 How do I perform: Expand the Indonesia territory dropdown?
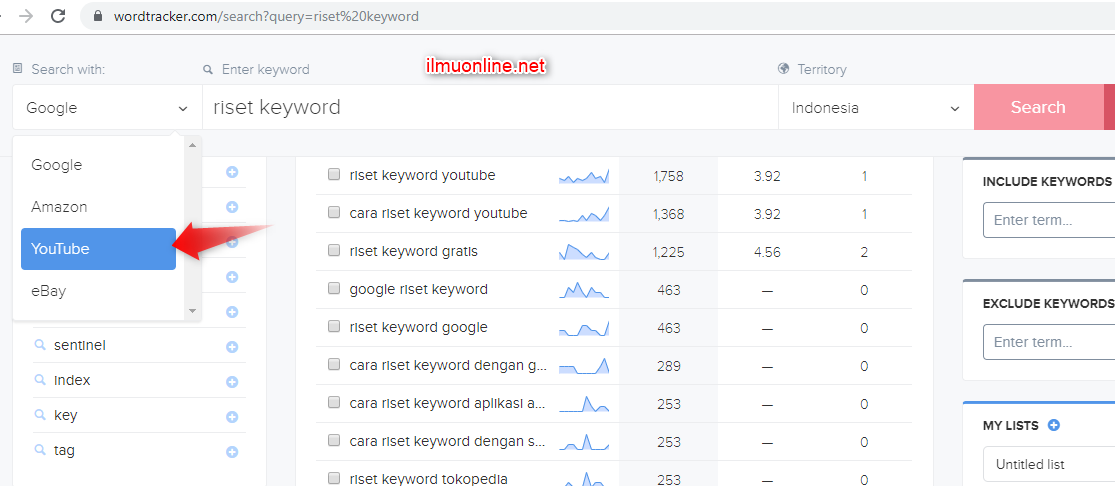[875, 108]
